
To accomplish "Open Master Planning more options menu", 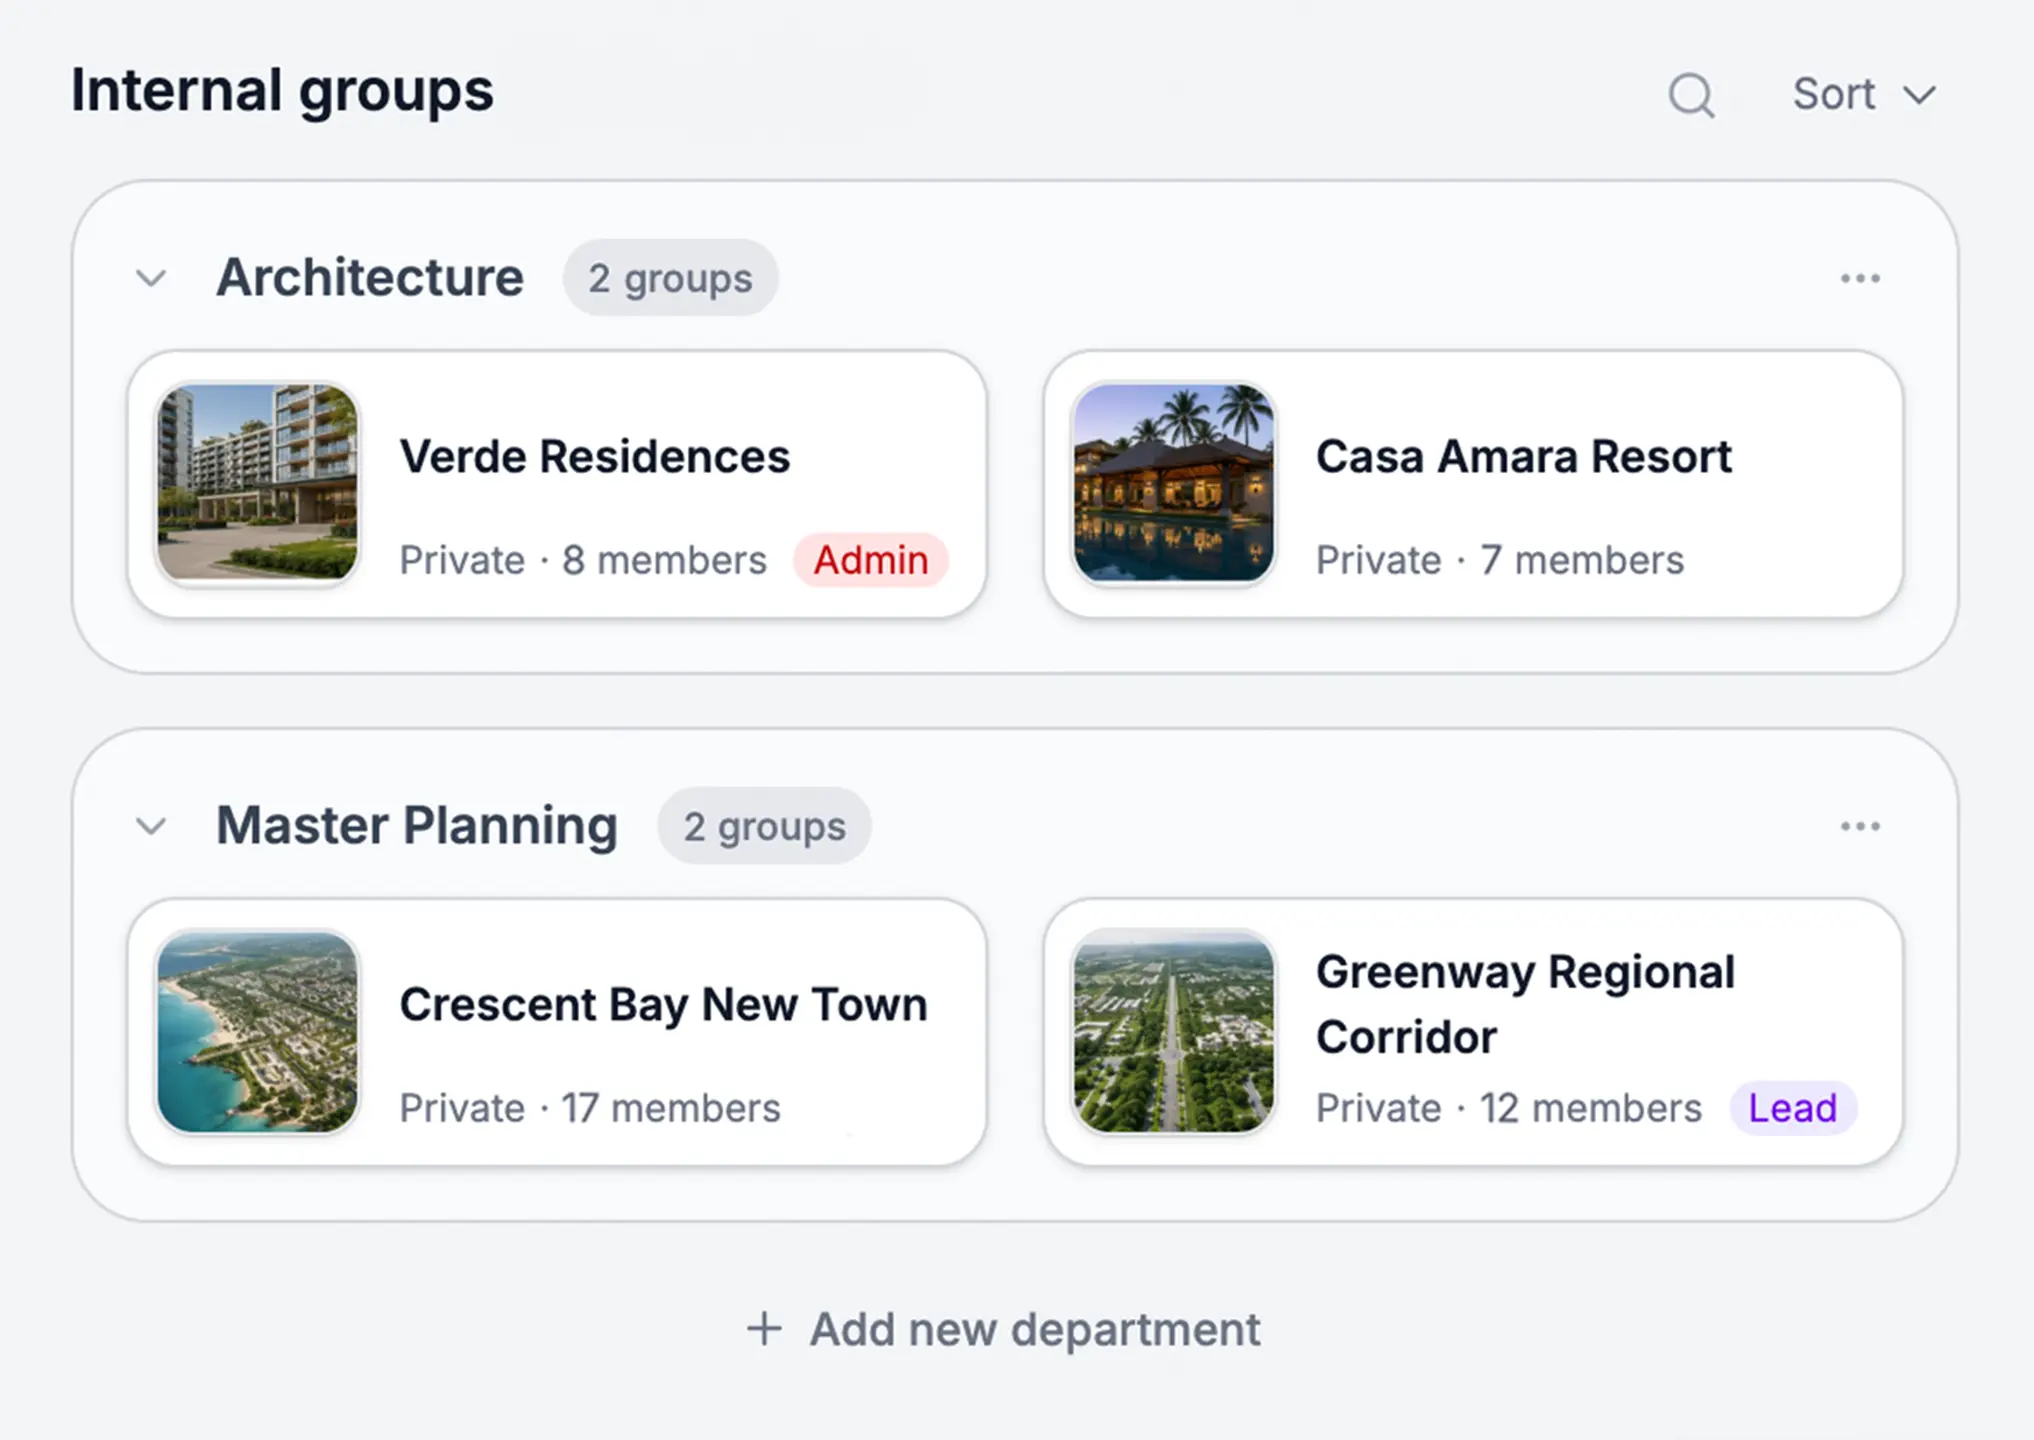I will pyautogui.click(x=1860, y=826).
